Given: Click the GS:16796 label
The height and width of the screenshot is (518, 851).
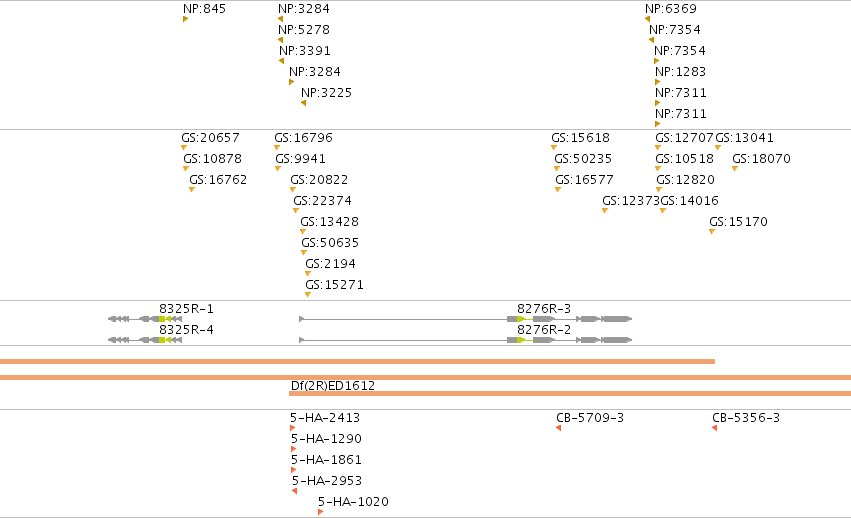Looking at the screenshot, I should coord(303,138).
